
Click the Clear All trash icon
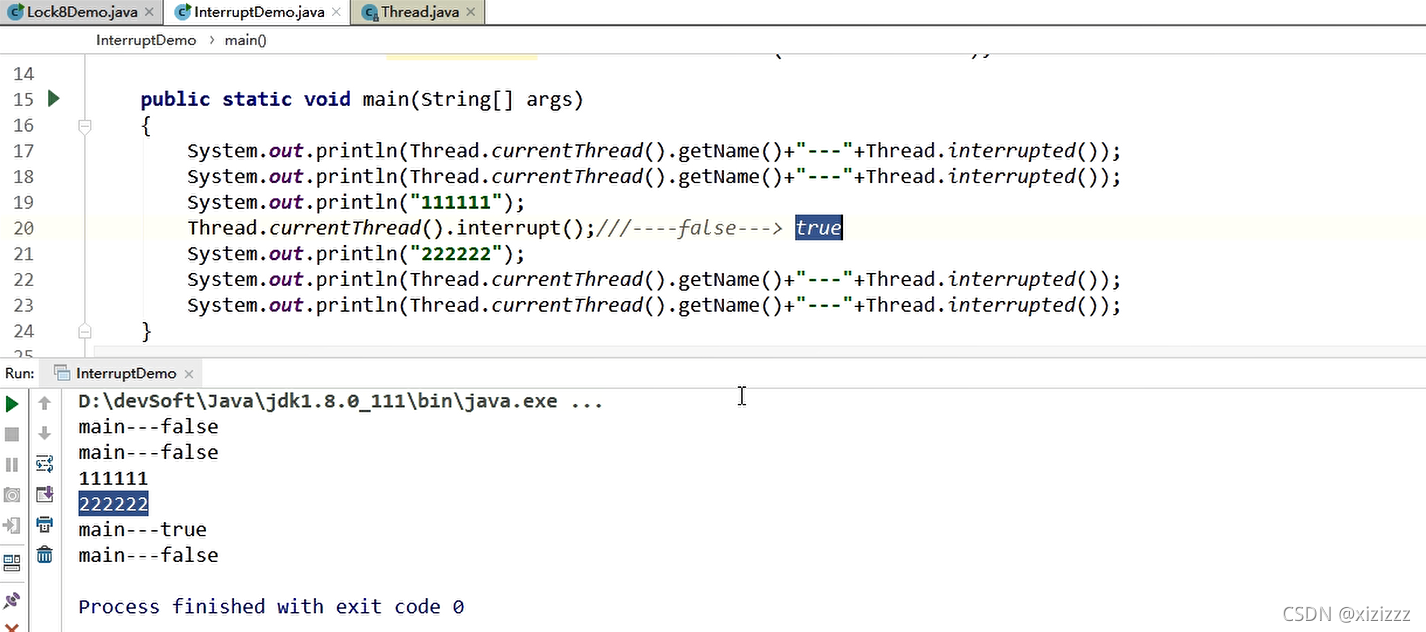point(44,554)
